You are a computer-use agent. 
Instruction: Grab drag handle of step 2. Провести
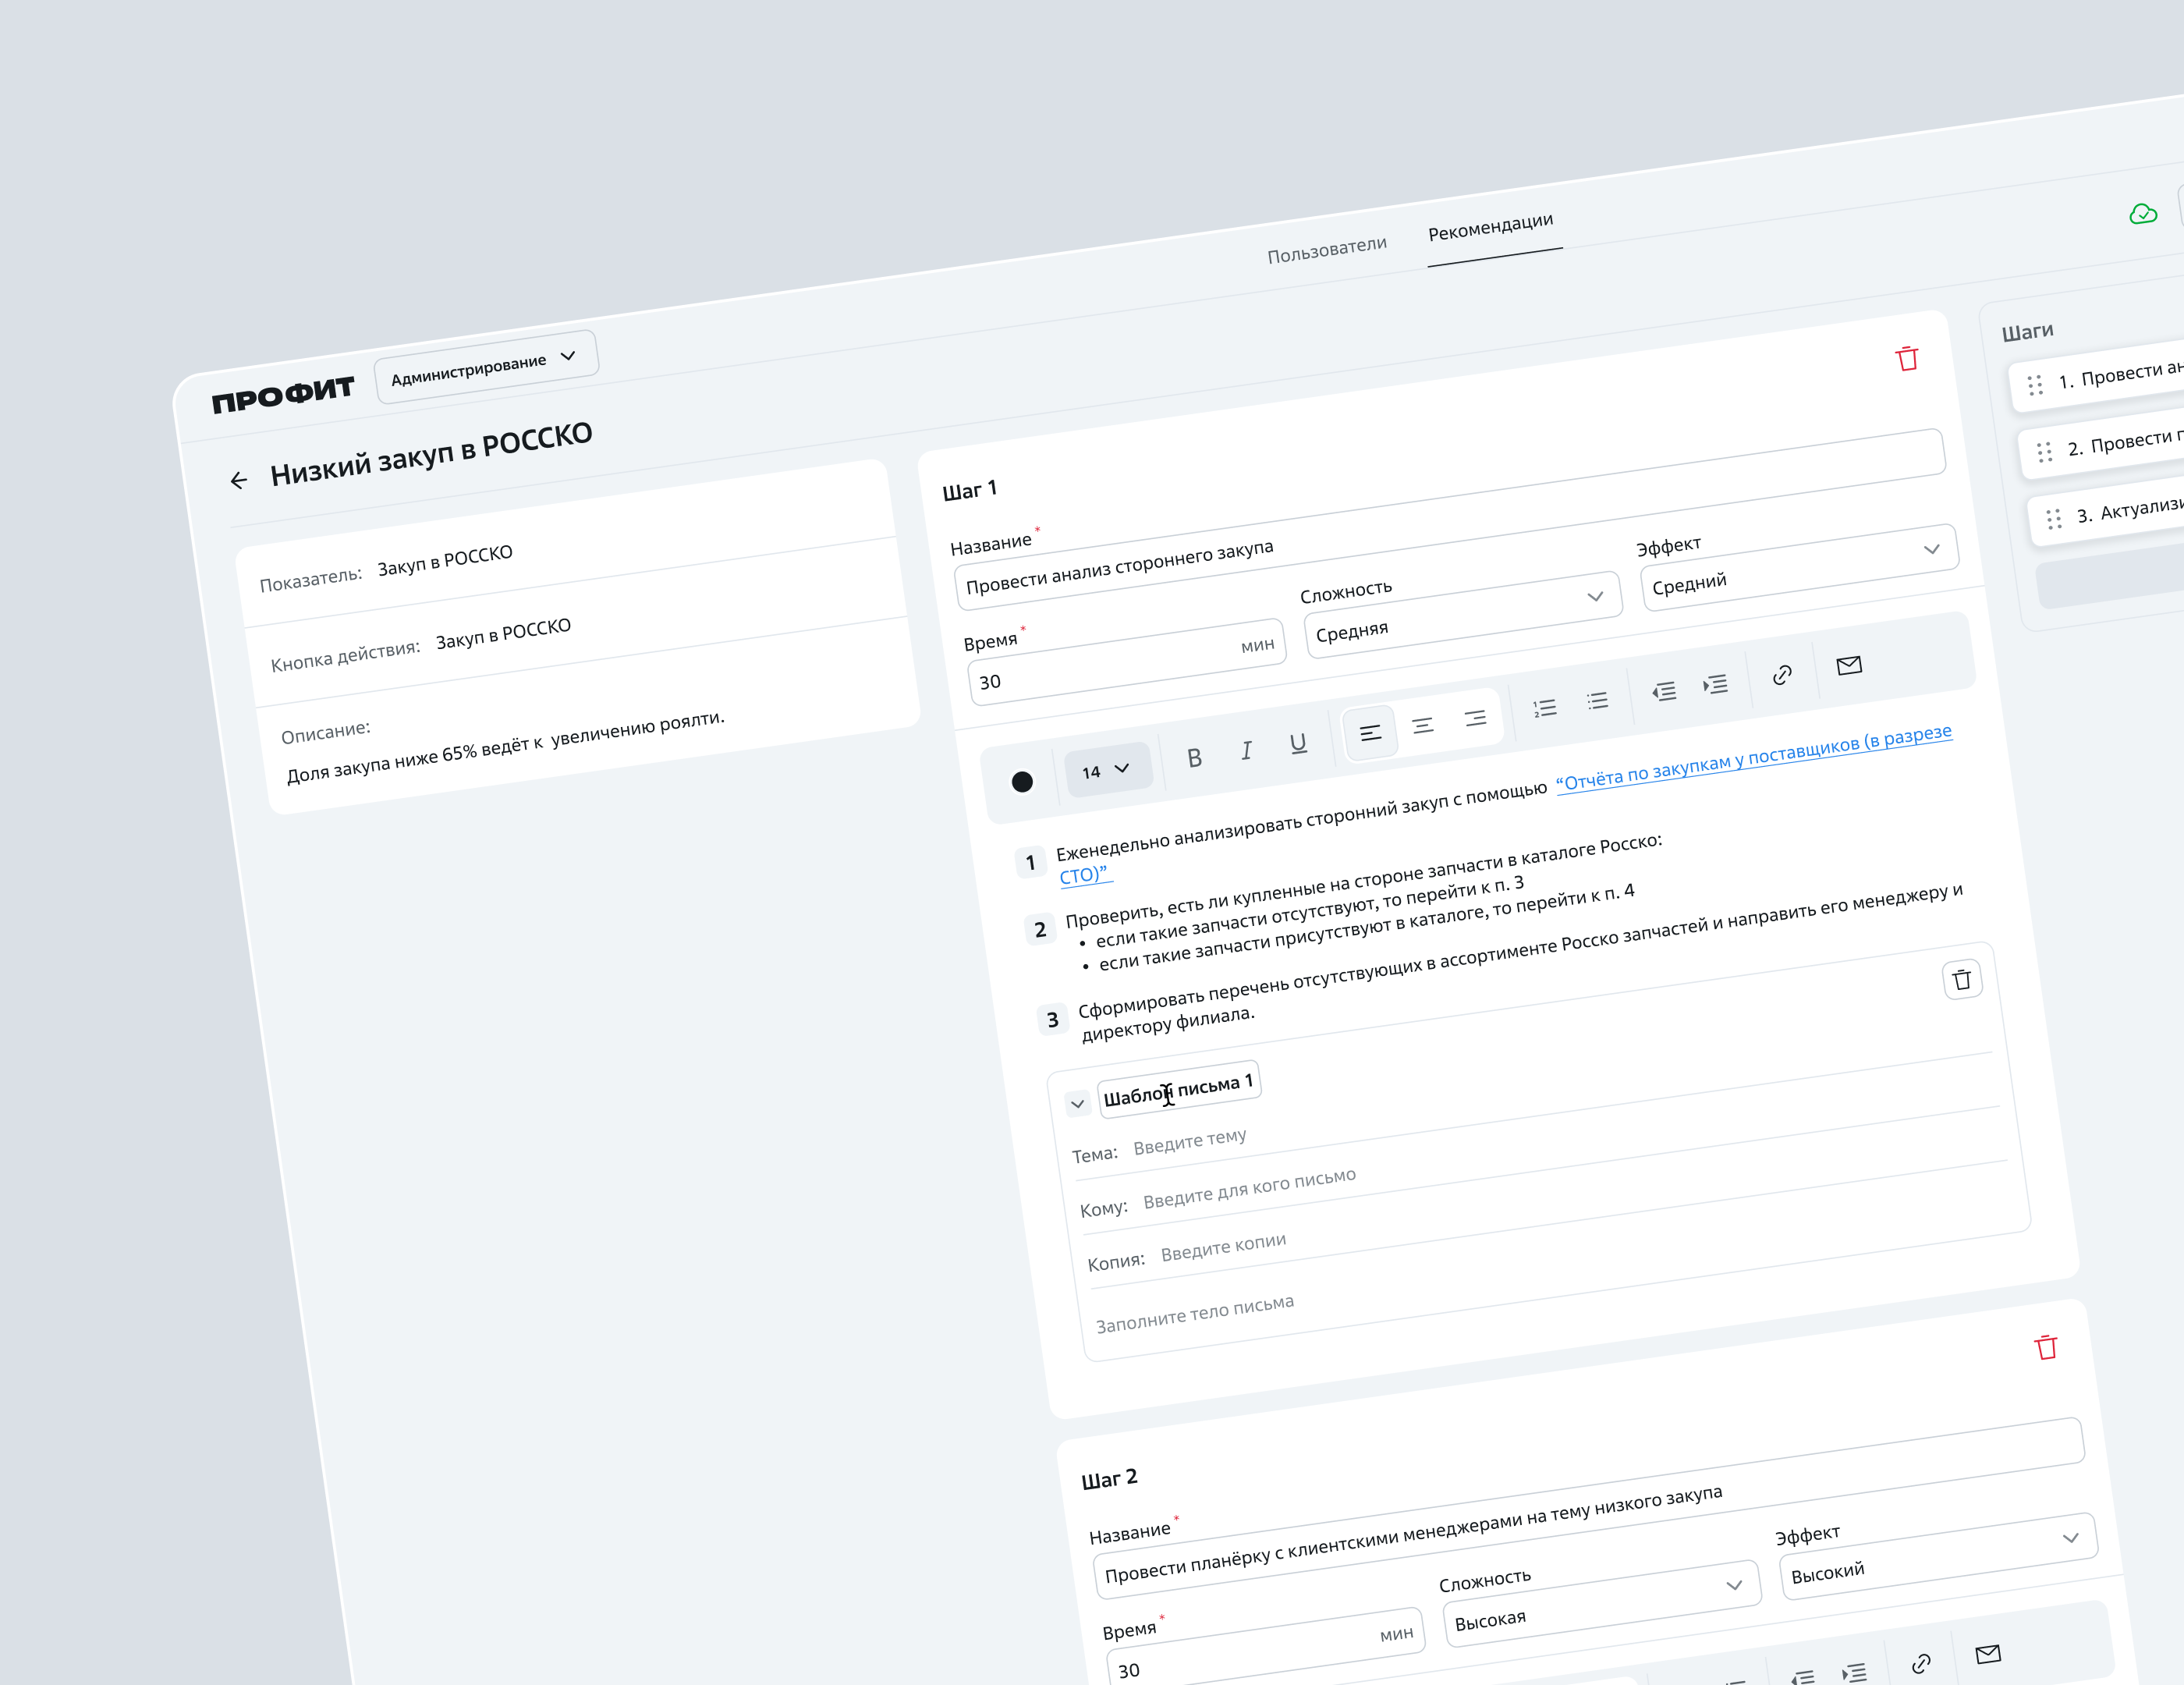(x=2045, y=452)
